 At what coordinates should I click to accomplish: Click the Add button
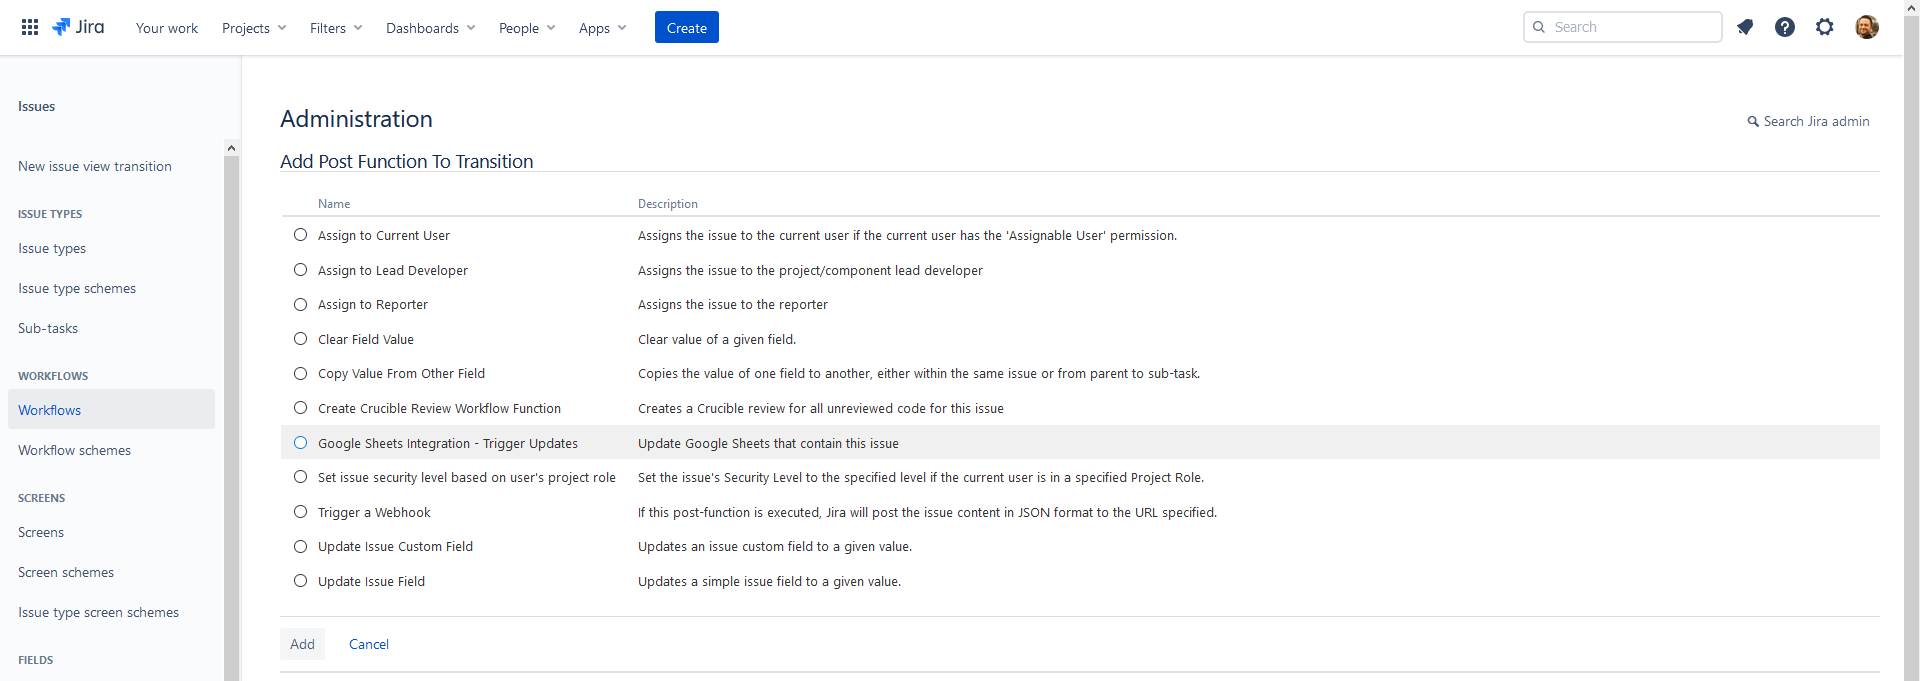pyautogui.click(x=302, y=644)
